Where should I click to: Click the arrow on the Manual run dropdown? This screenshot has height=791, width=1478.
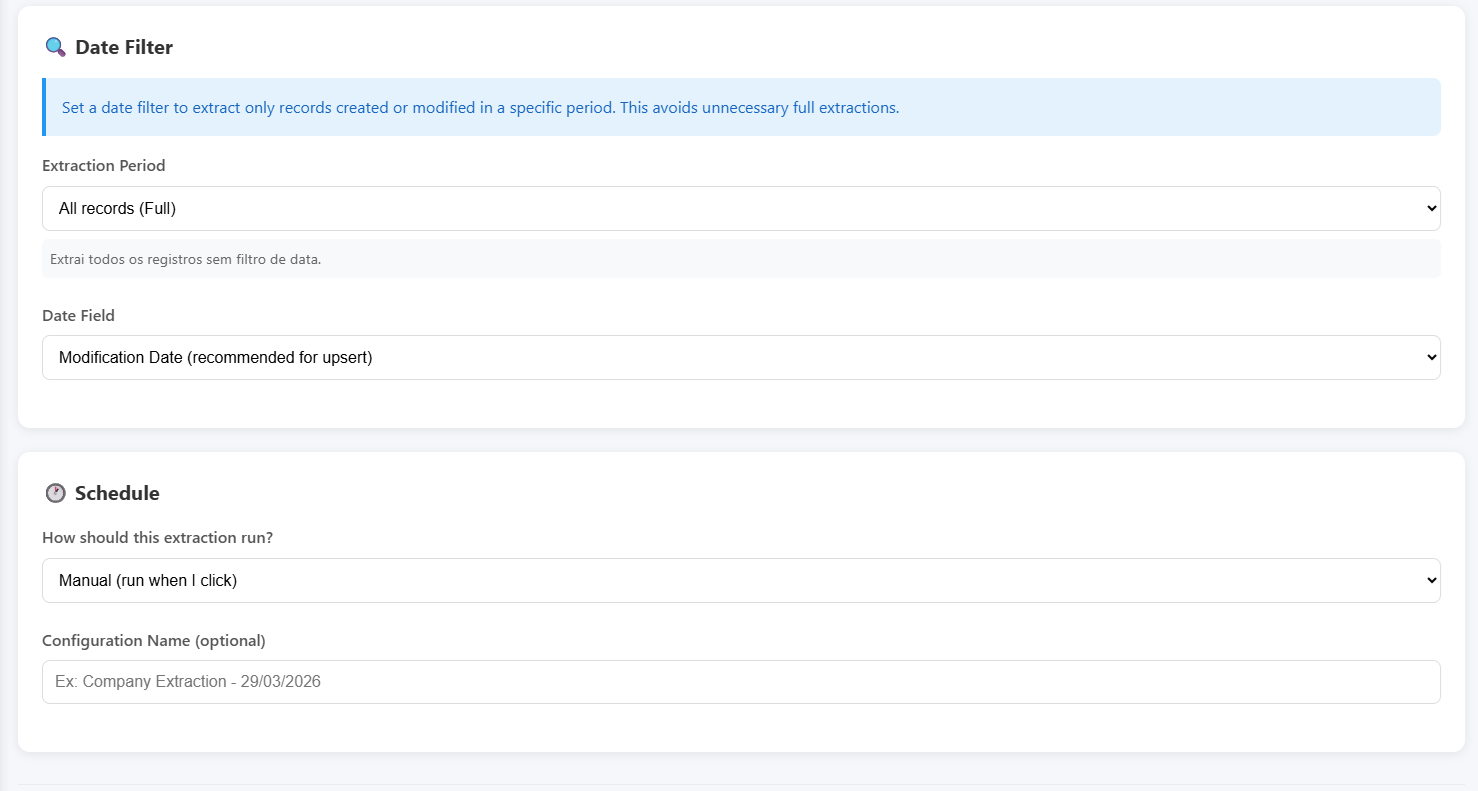tap(1431, 580)
